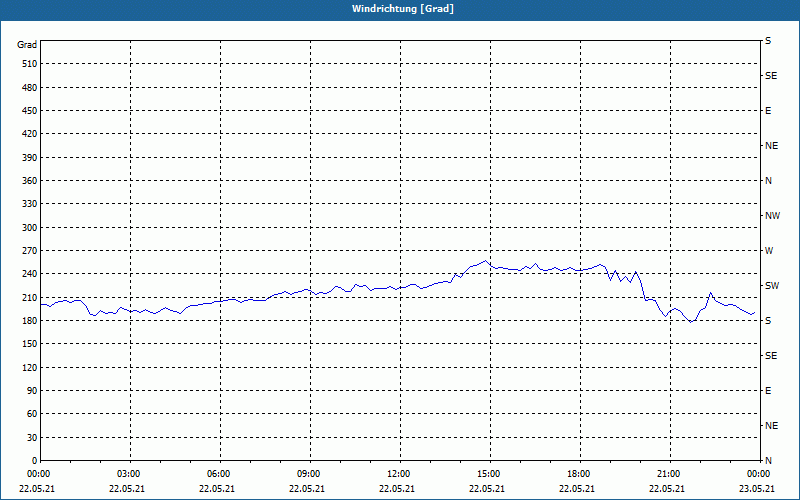Image resolution: width=800 pixels, height=500 pixels.
Task: Click the y-axis value 30
Action: 32,437
